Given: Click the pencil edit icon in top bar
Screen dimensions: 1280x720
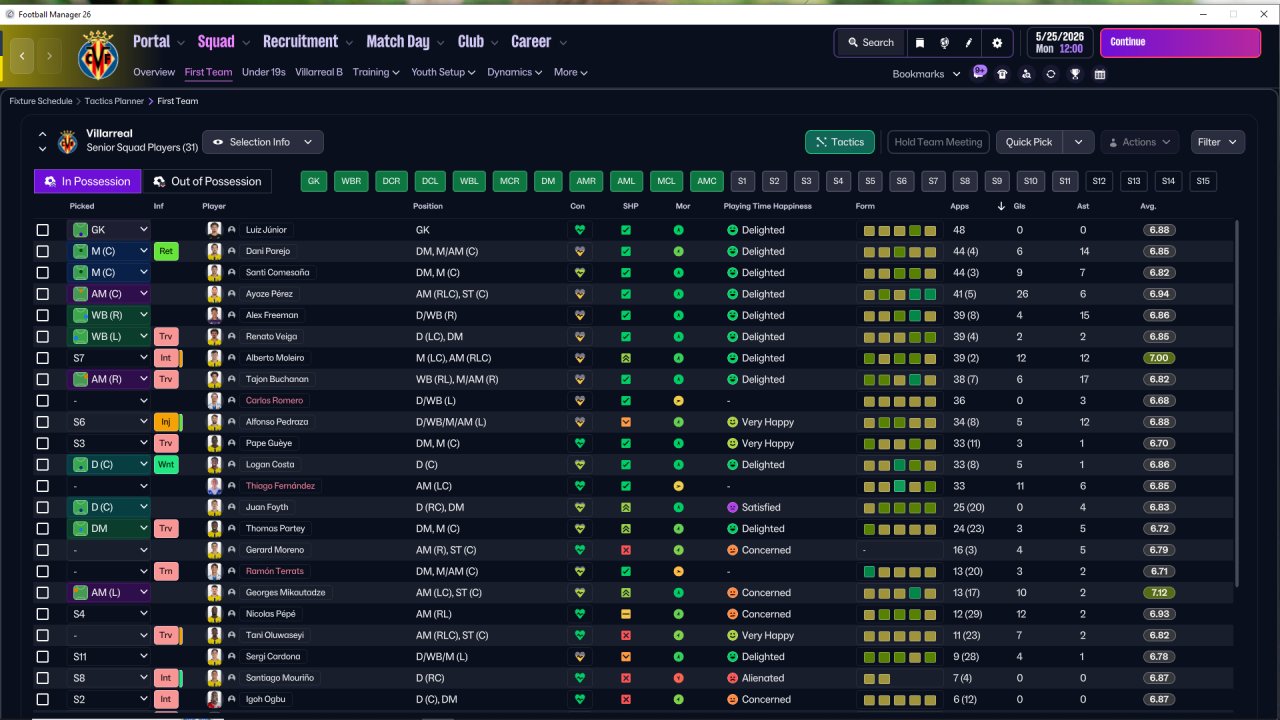Looking at the screenshot, I should pyautogui.click(x=969, y=43).
